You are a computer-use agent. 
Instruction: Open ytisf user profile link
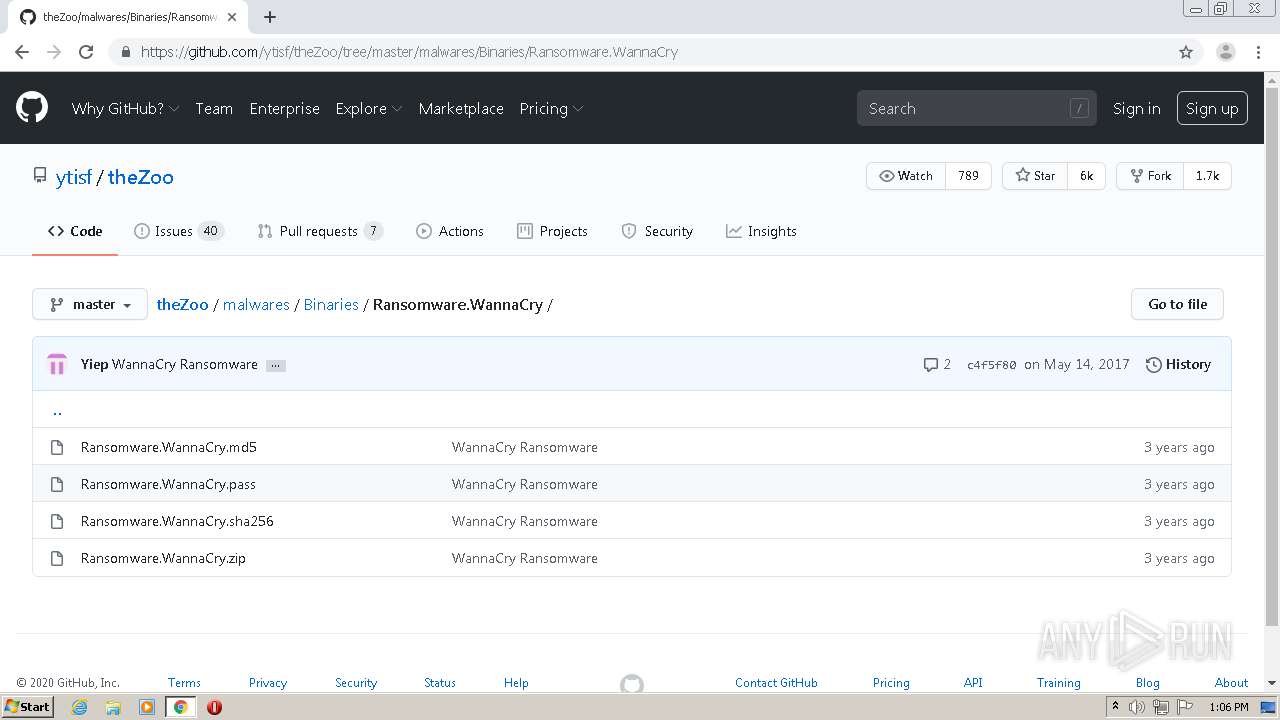tap(74, 177)
